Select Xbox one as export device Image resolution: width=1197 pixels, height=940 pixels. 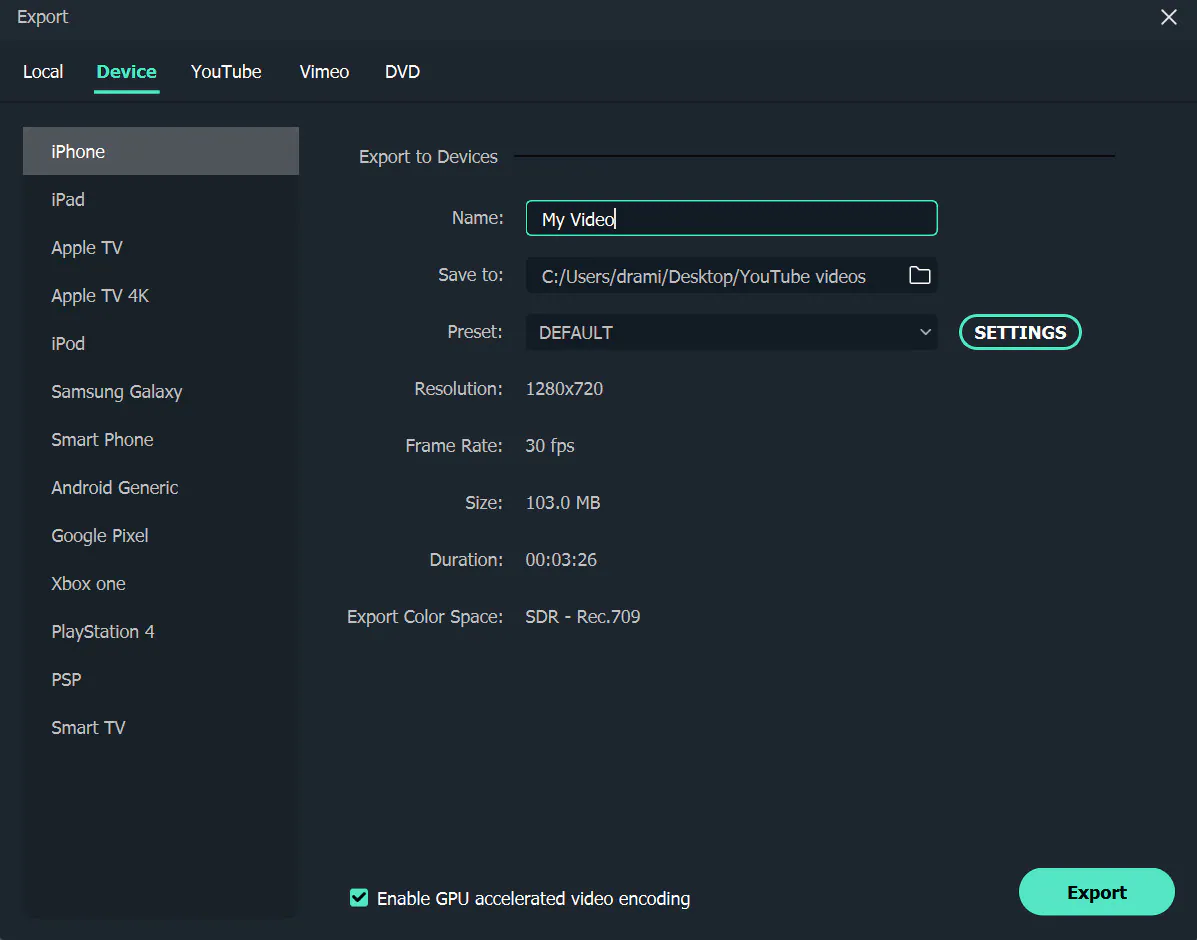click(89, 584)
